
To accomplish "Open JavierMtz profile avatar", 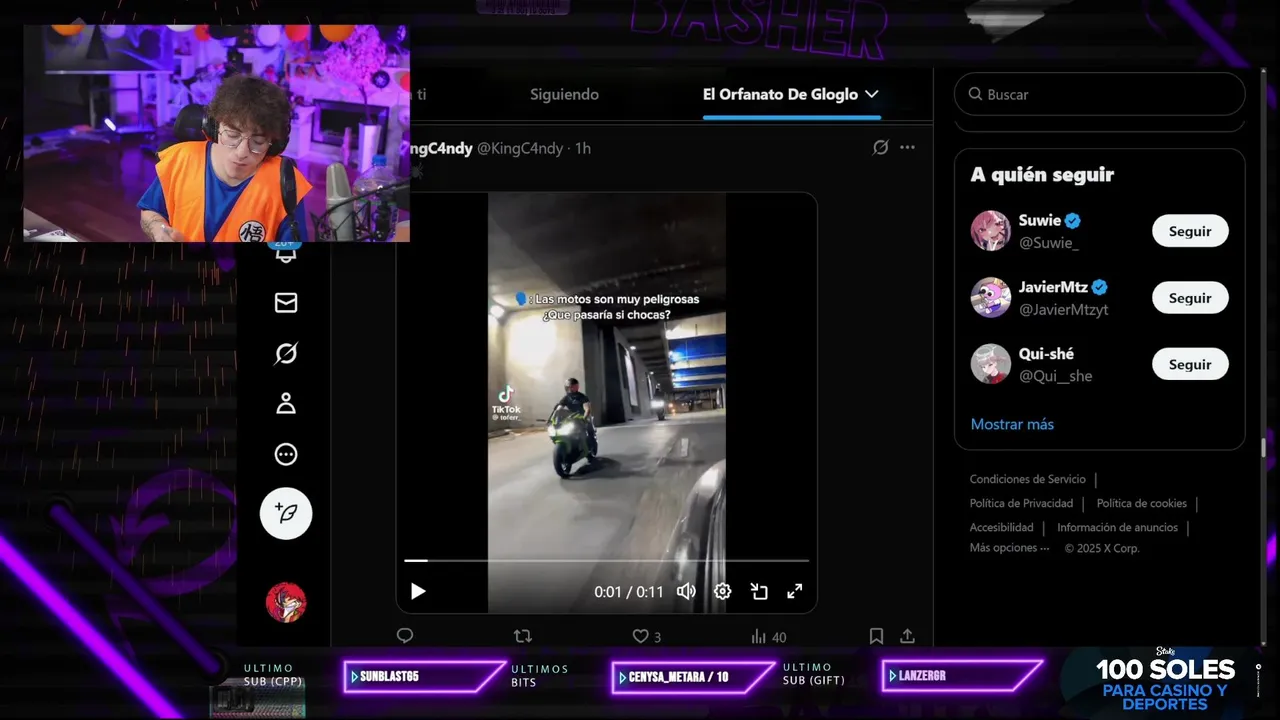I will coord(991,298).
